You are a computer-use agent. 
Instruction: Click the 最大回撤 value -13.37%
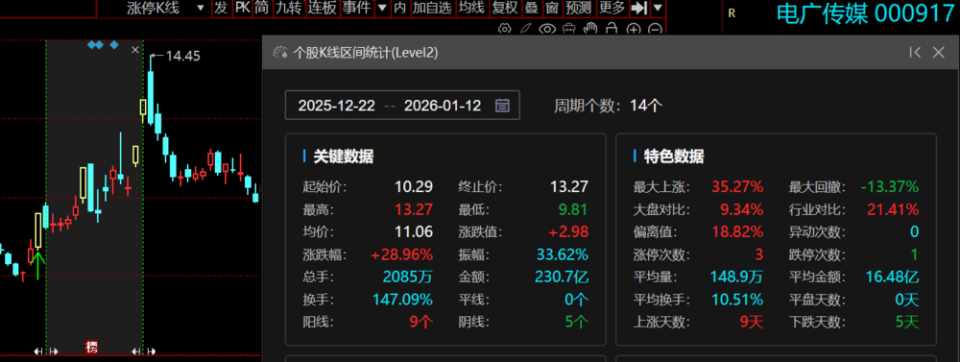889,187
